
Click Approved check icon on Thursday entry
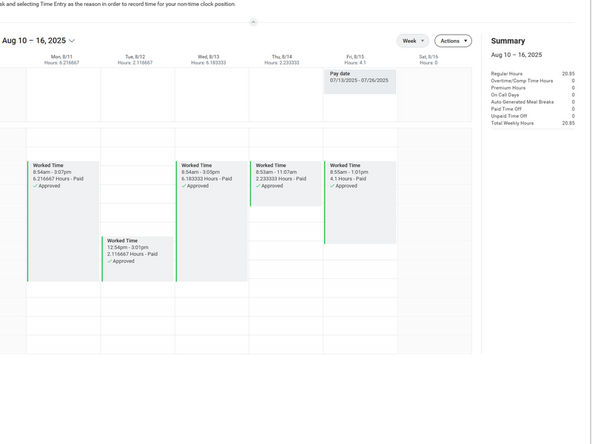[258, 186]
